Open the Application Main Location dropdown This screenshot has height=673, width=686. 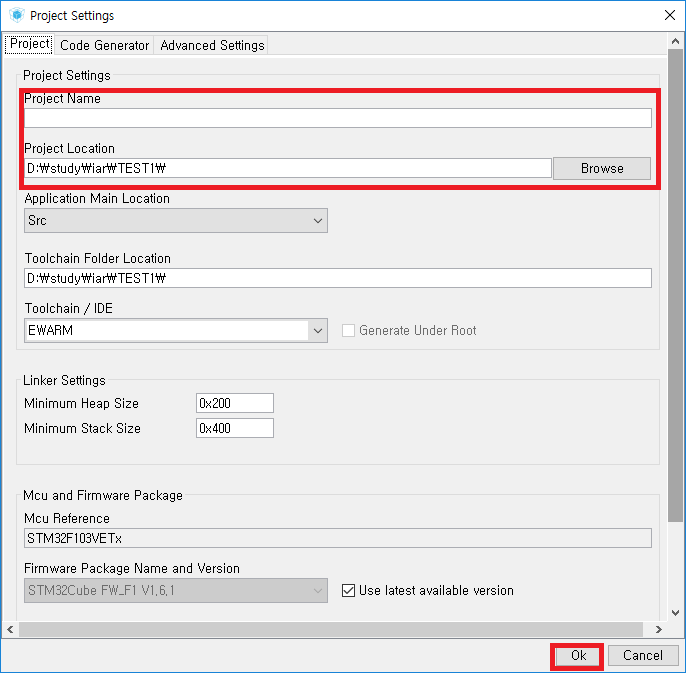pyautogui.click(x=176, y=221)
